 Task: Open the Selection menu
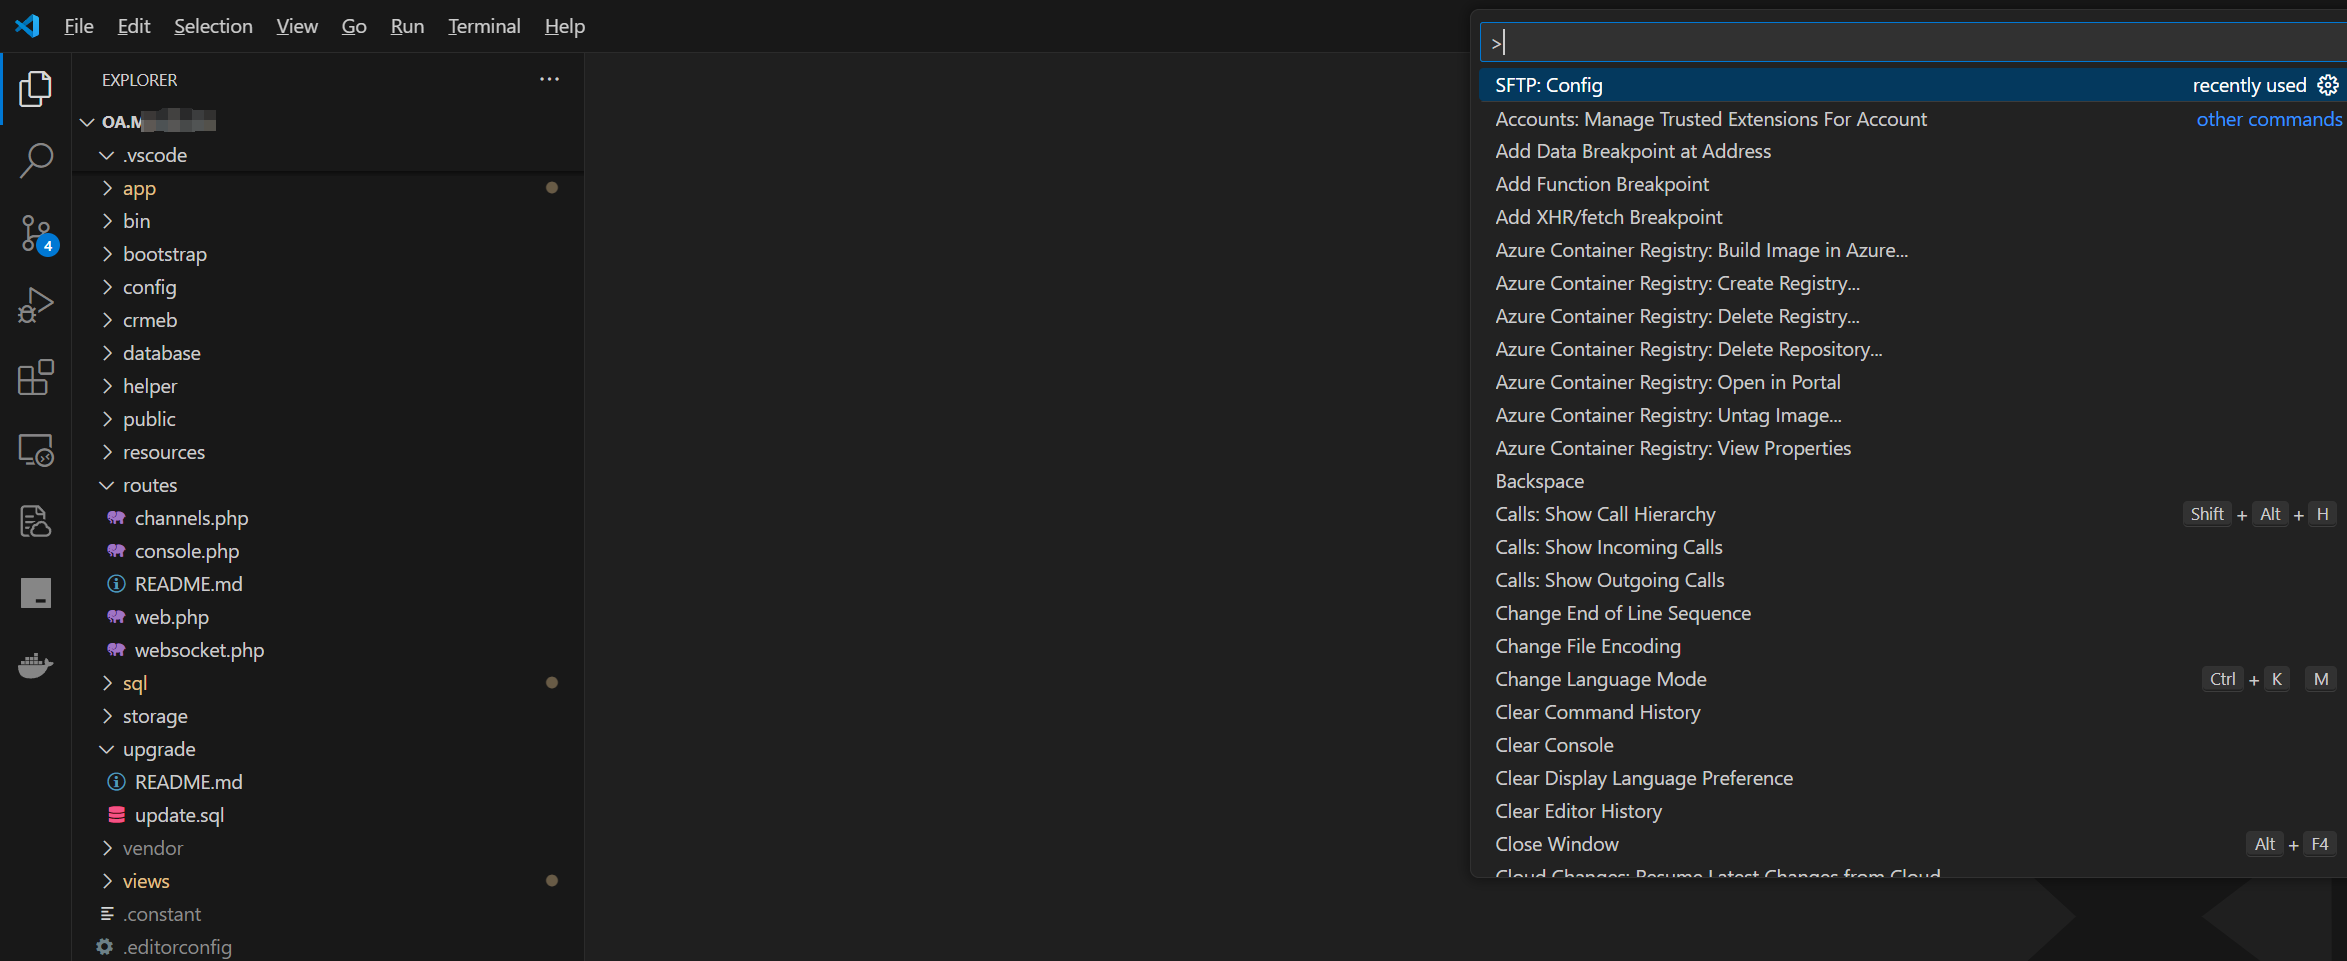[213, 26]
